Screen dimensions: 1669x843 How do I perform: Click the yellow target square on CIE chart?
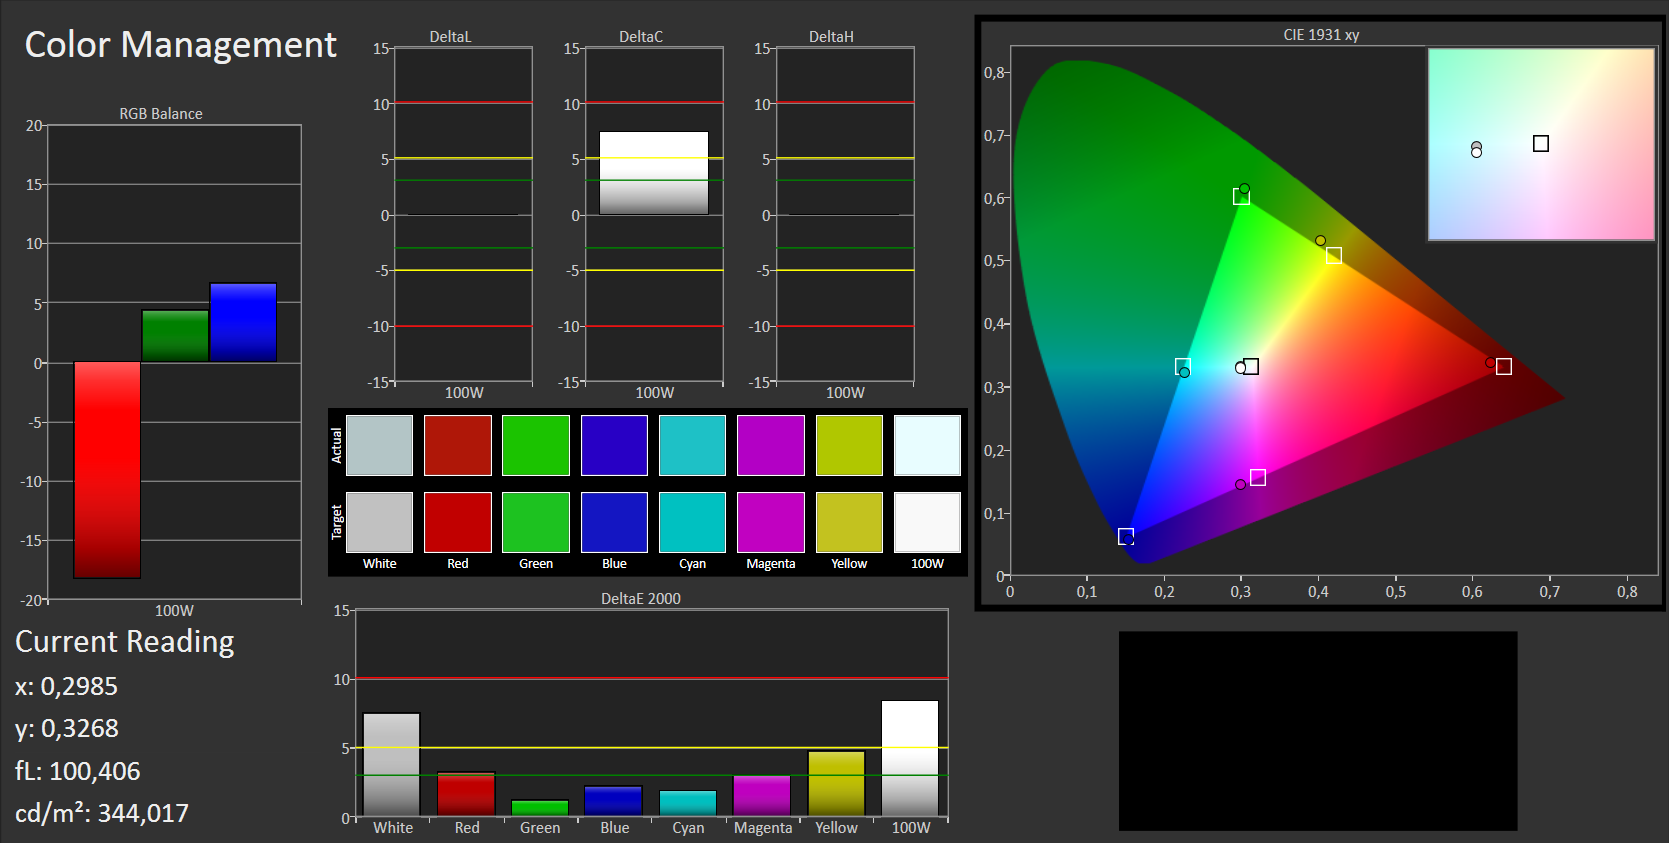[1334, 256]
